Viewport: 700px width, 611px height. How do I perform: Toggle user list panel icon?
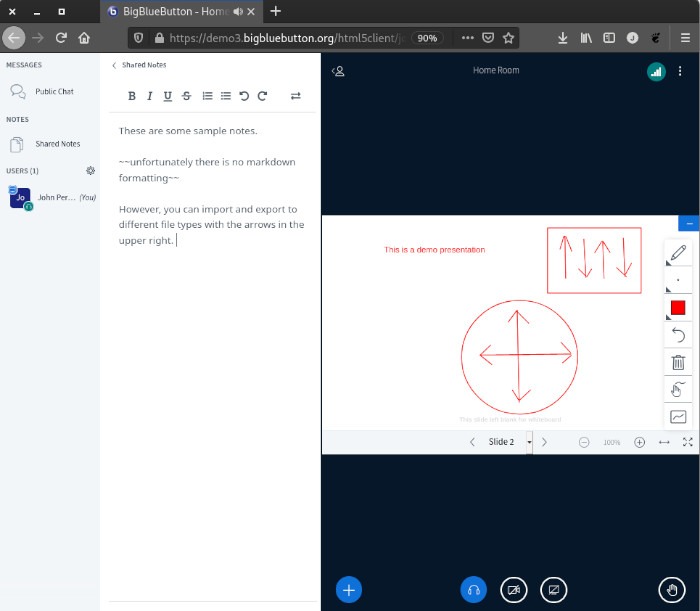[338, 71]
